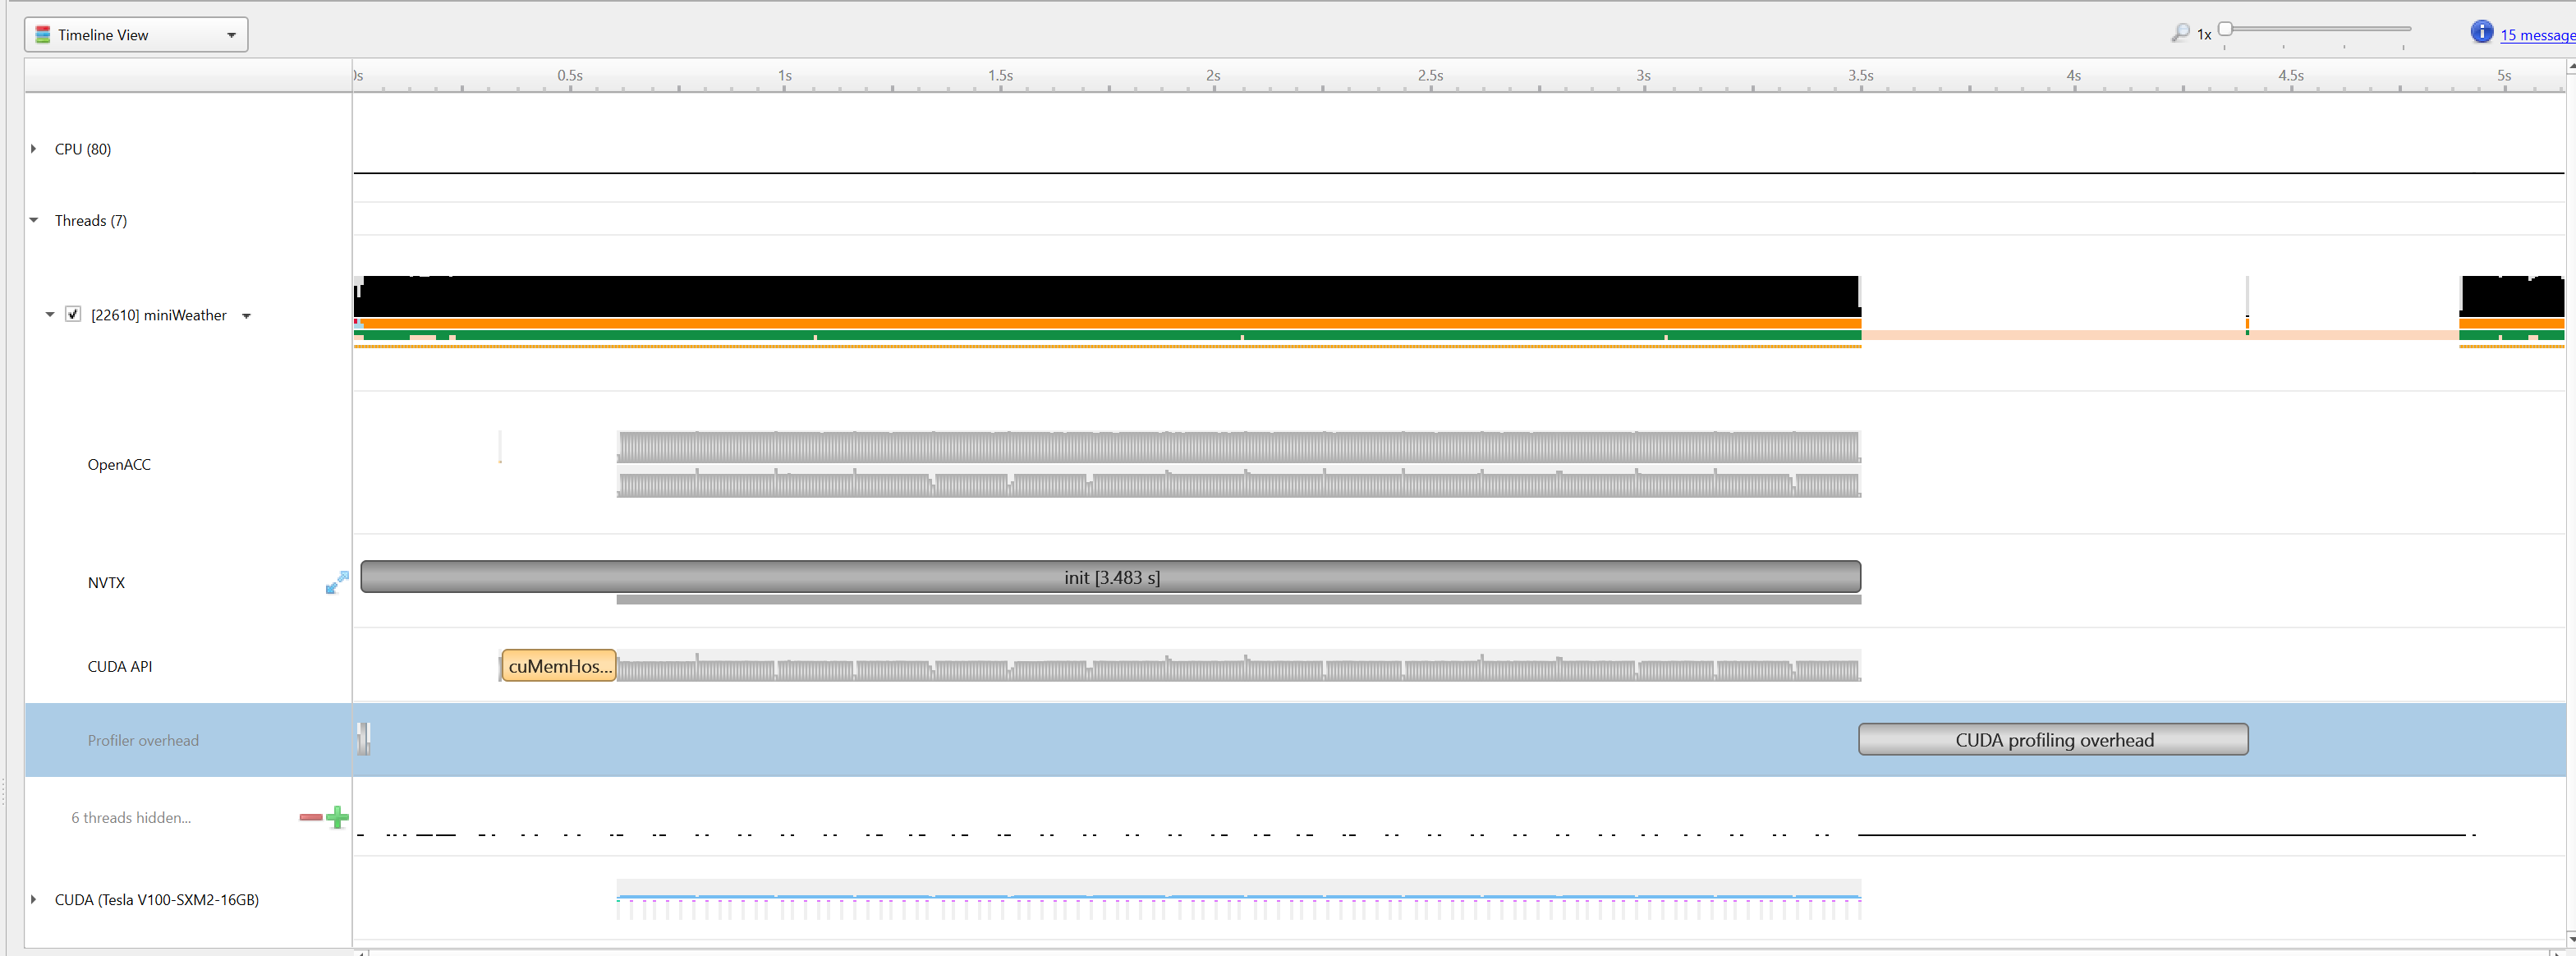Screen dimensions: 2576x956
Task: Collapse the Threads (7) group
Action: click(34, 220)
